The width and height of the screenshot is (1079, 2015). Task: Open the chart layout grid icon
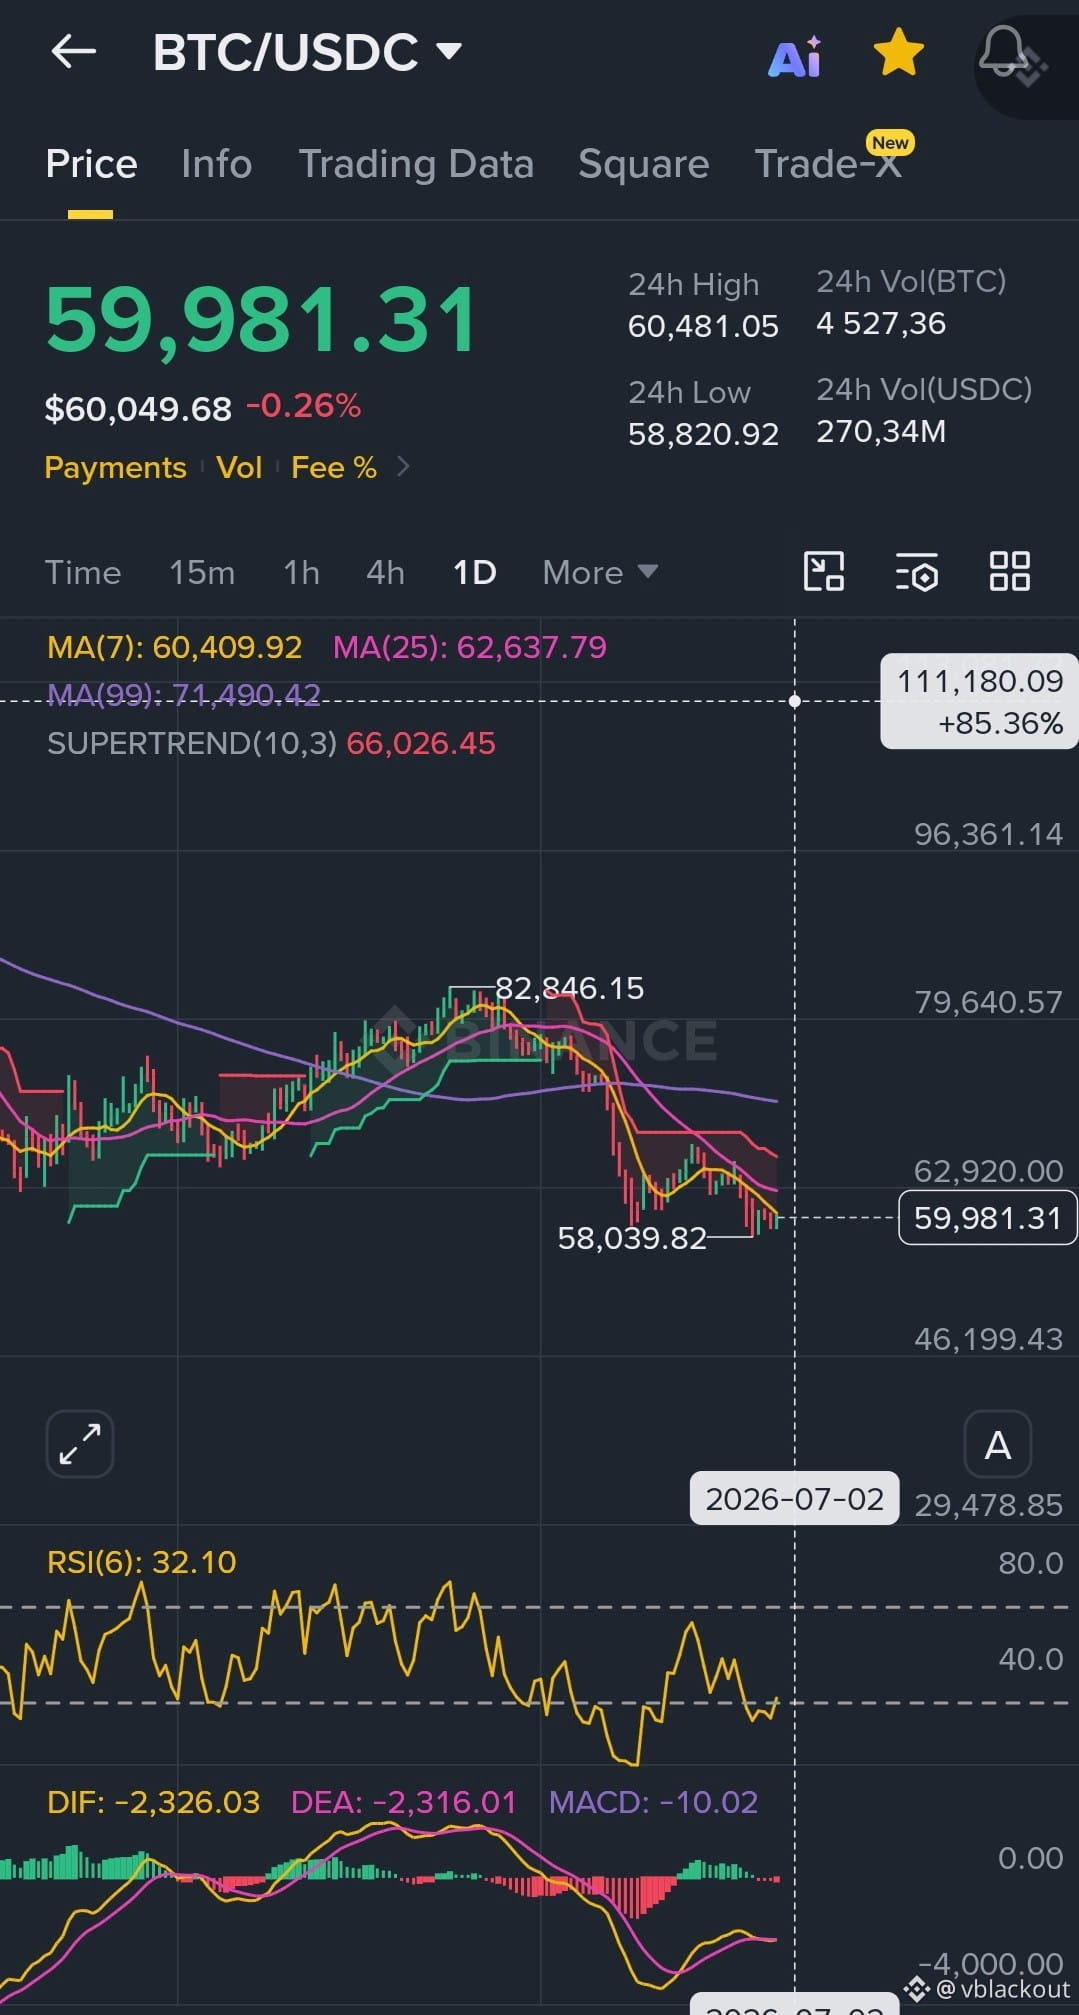pyautogui.click(x=1009, y=572)
